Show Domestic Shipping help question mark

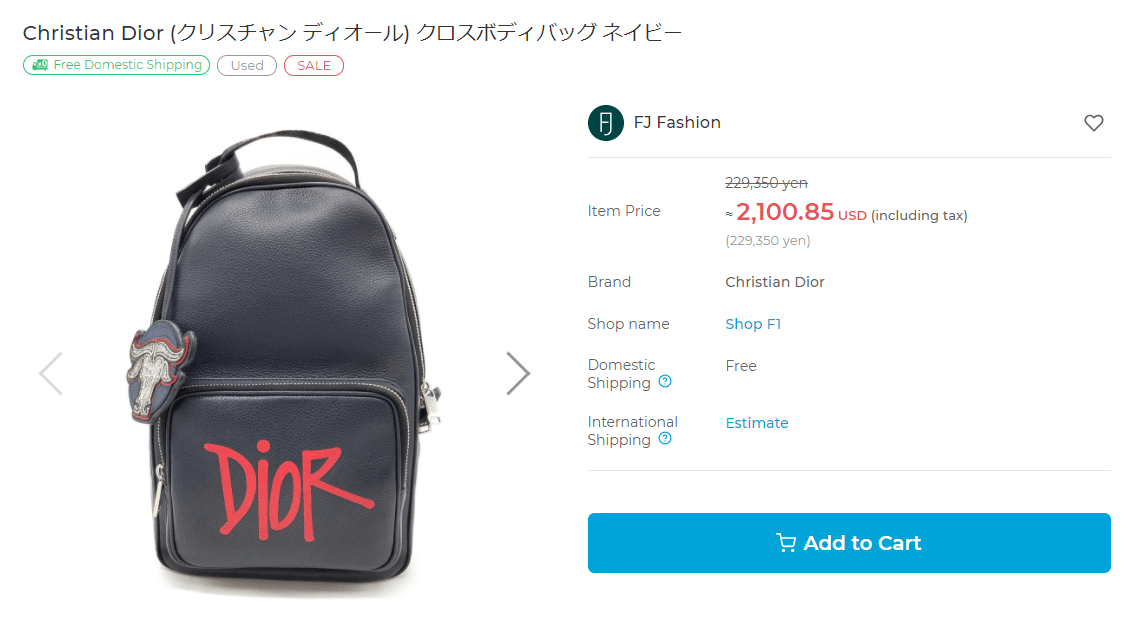[665, 381]
